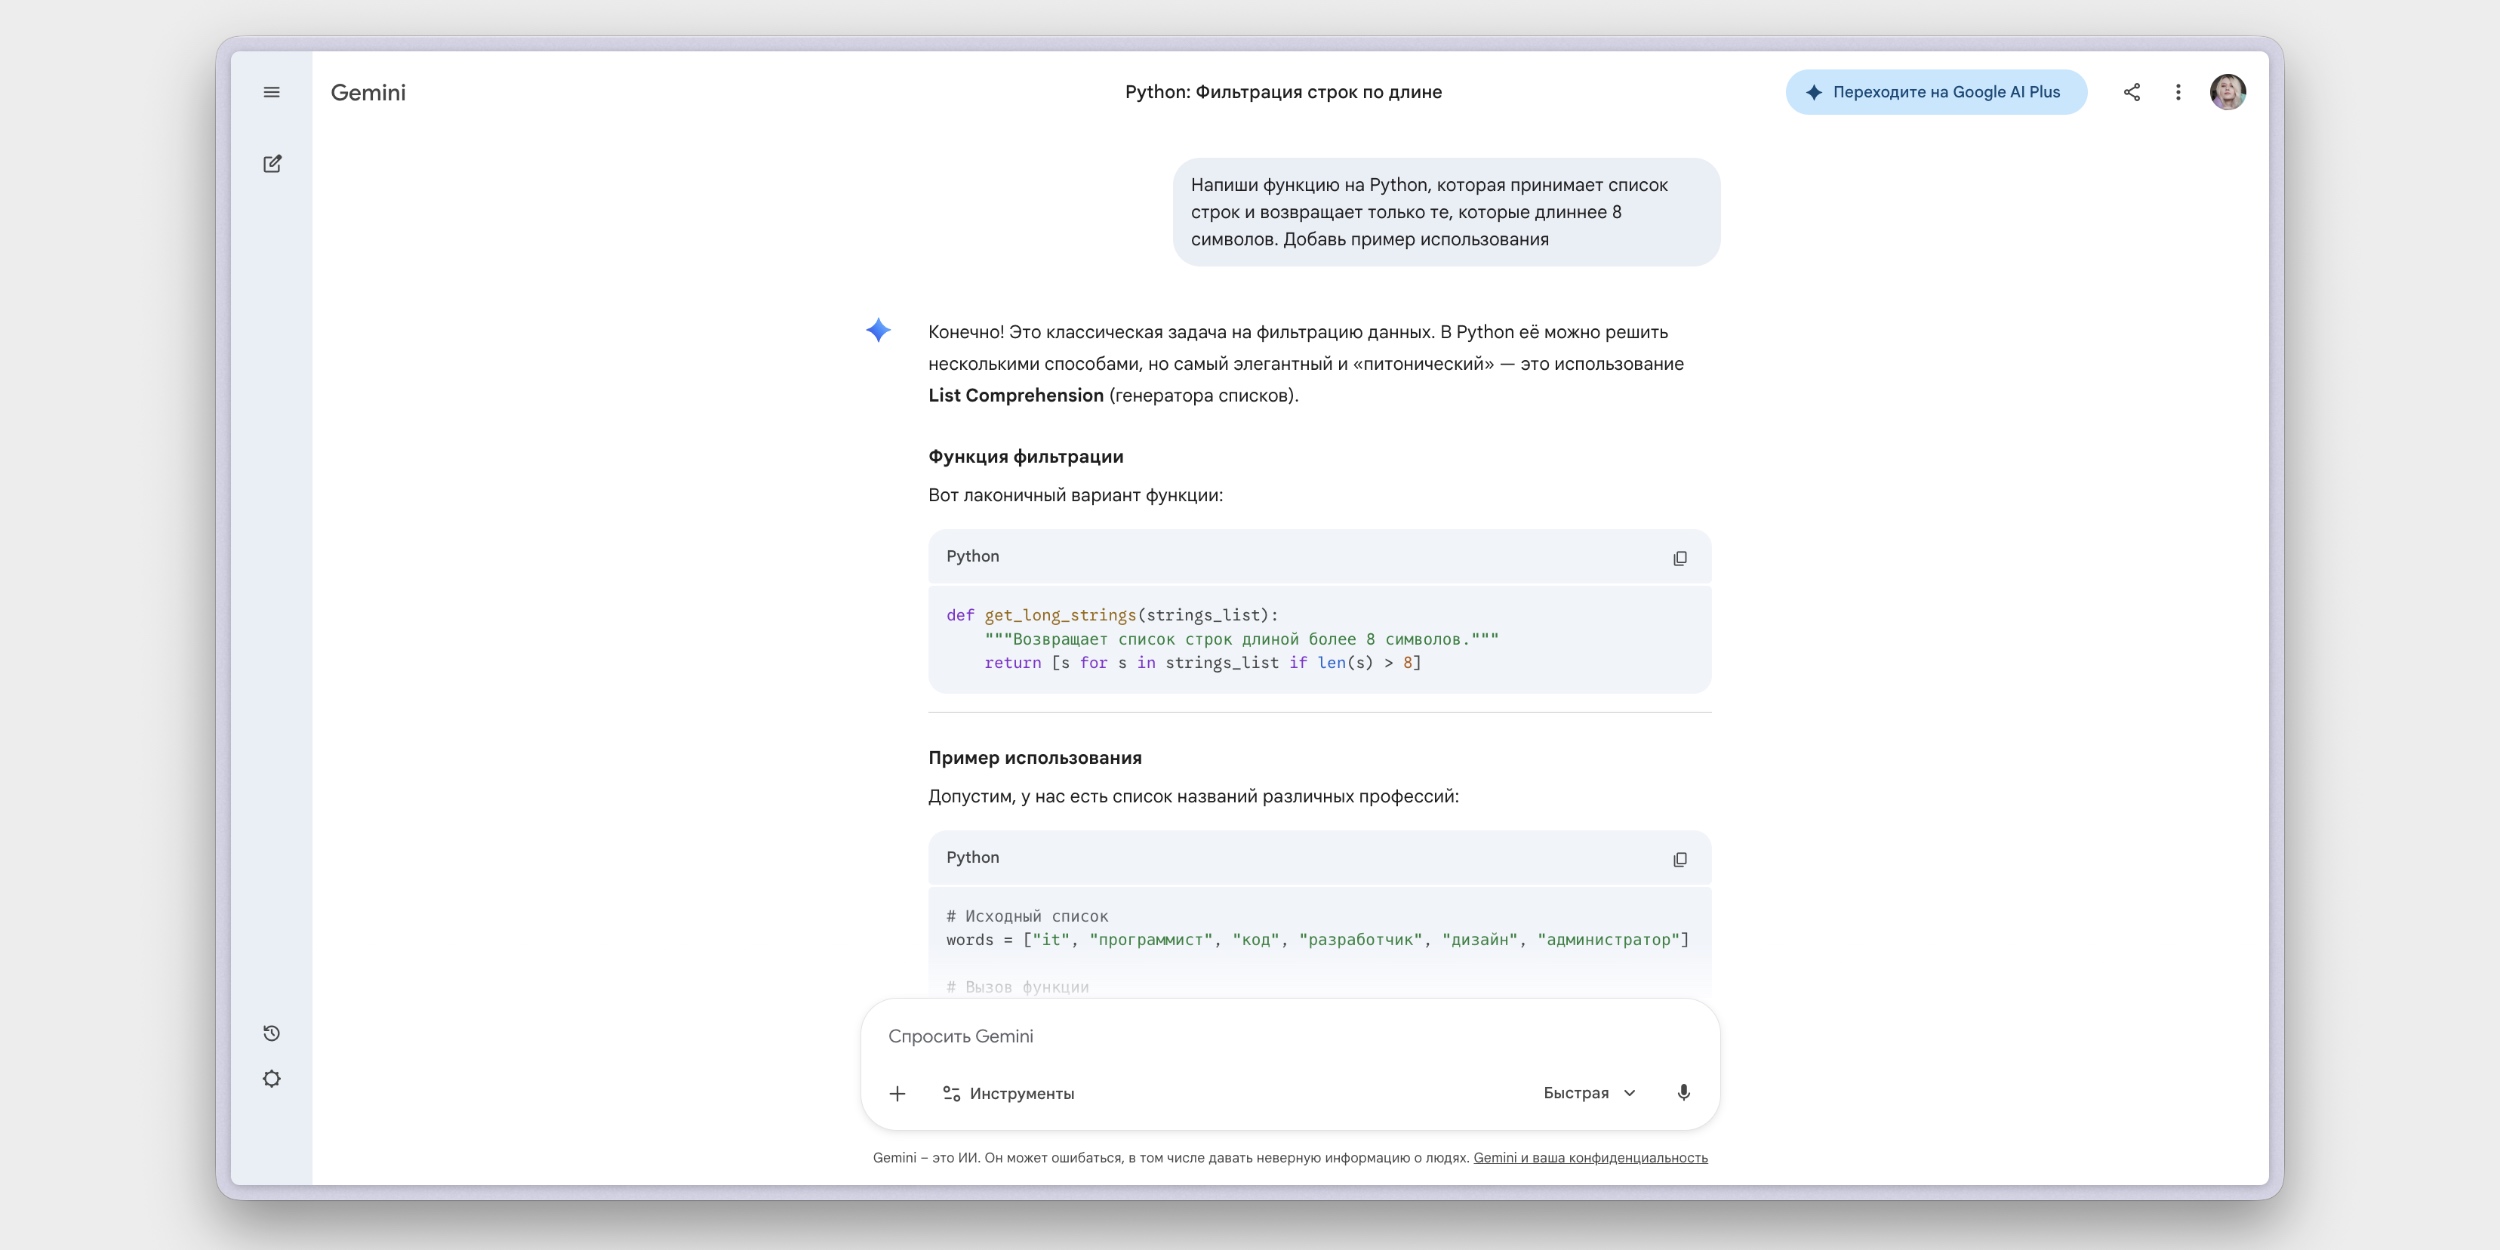Expand the more options menu
This screenshot has width=2500, height=1250.
point(2179,91)
